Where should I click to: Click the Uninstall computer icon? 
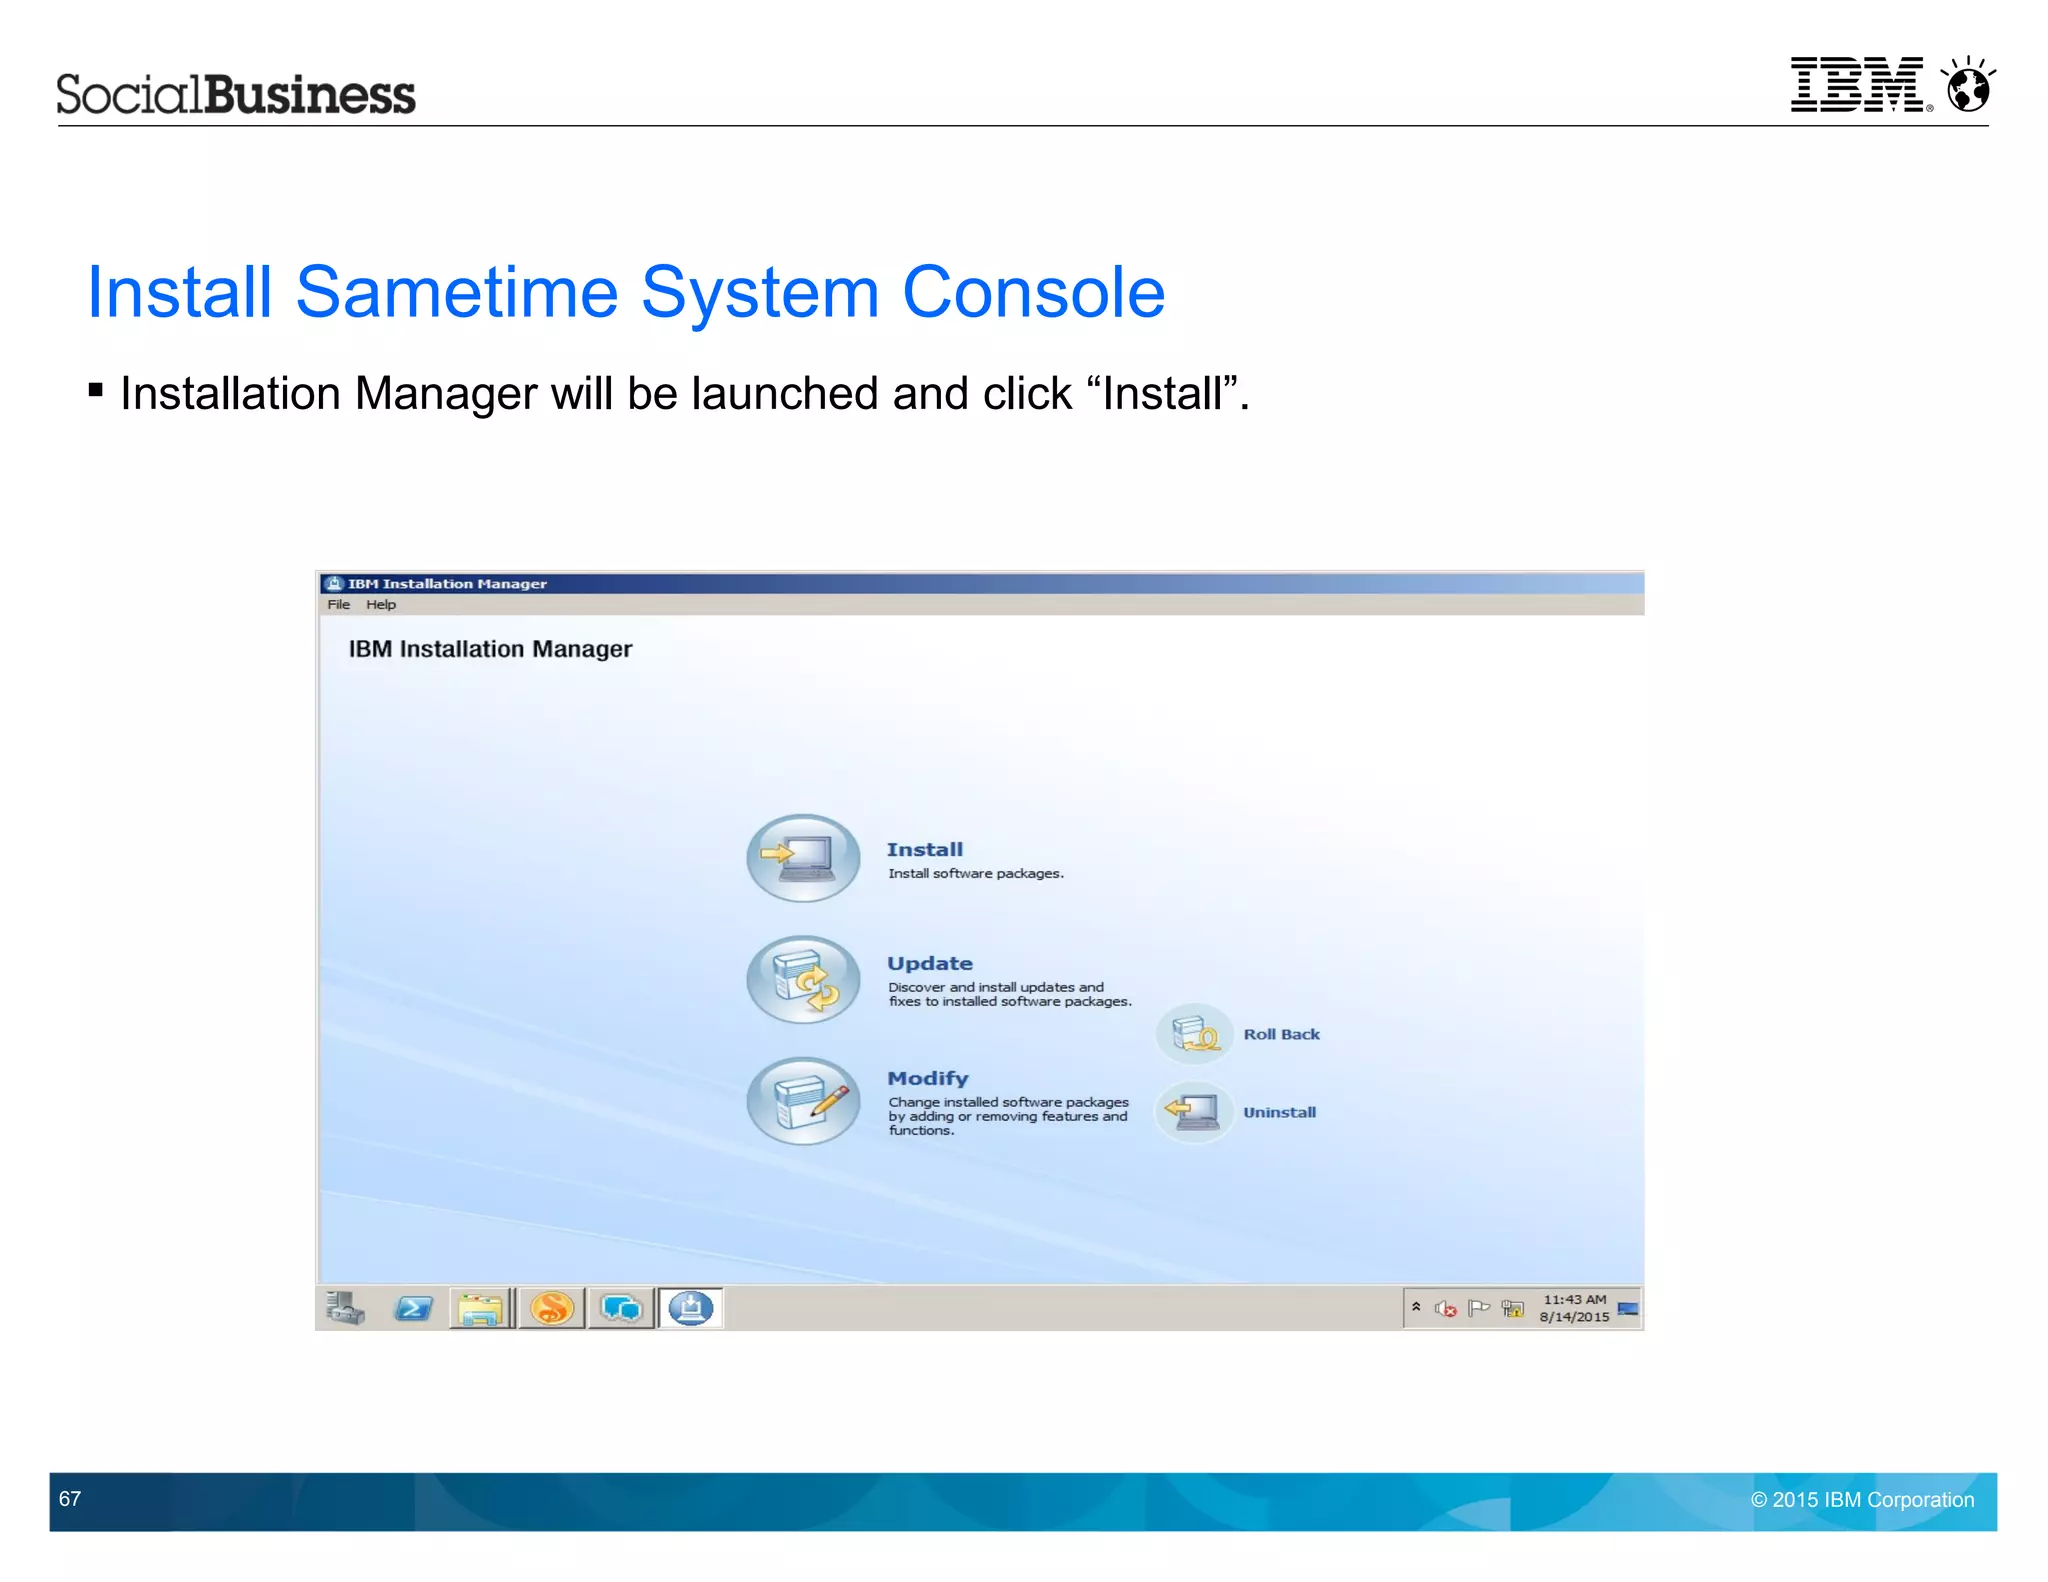coord(1194,1112)
